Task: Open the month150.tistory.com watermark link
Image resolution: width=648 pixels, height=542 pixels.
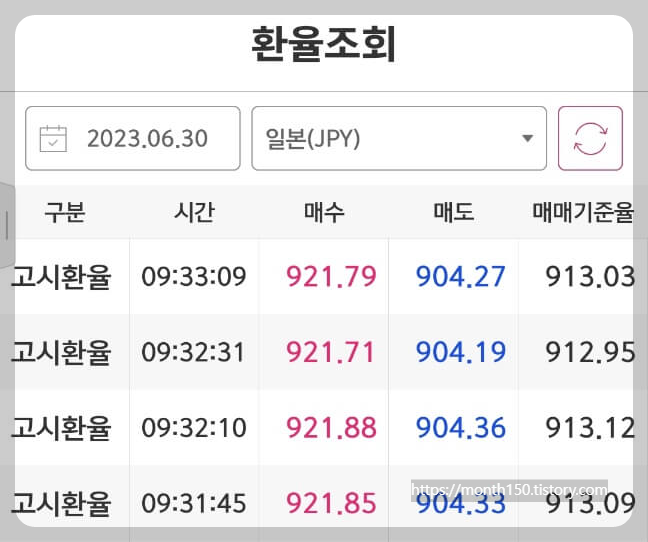Action: pos(509,490)
